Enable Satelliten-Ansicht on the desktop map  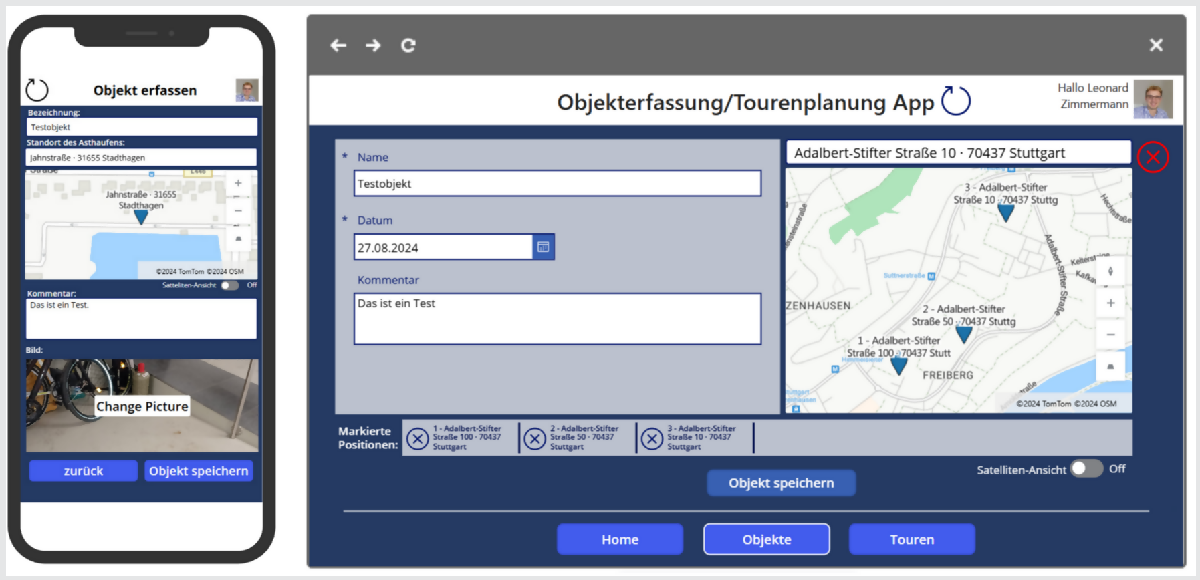point(1088,468)
